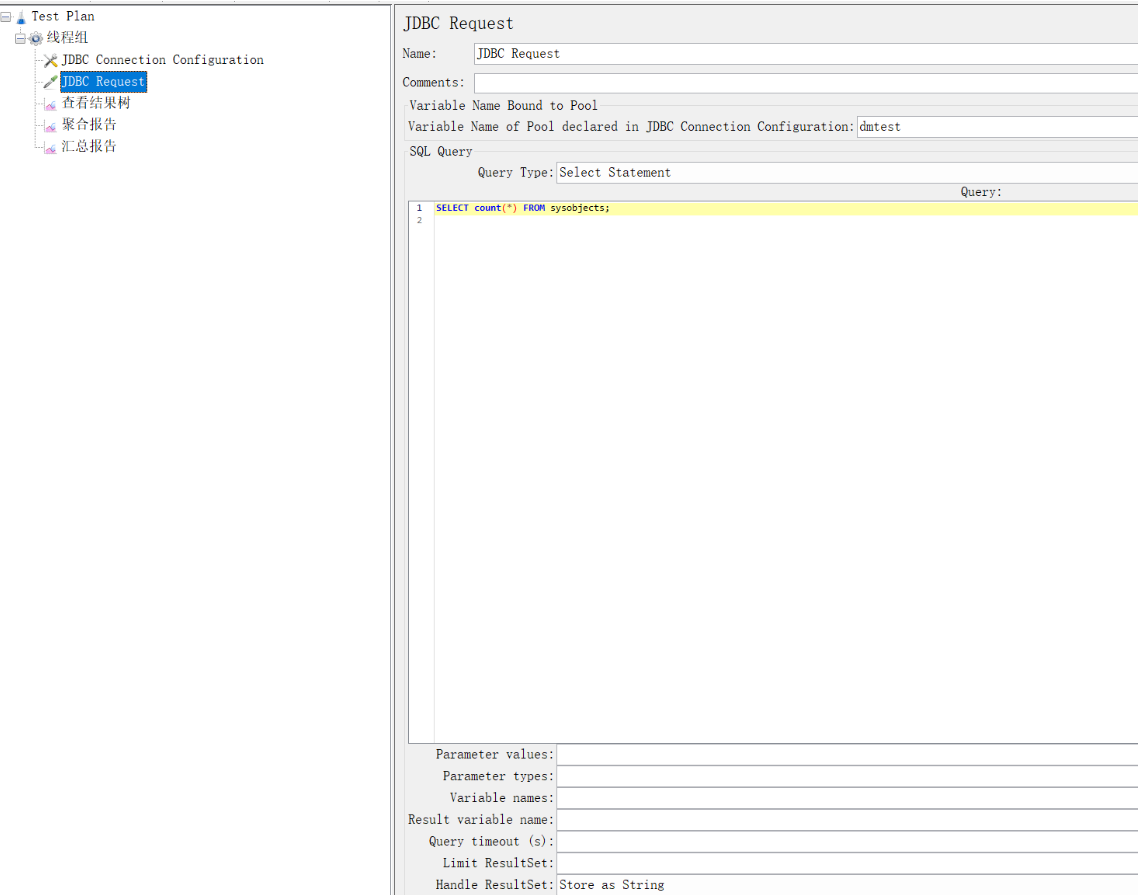Click the Limit ResultSet field
1138x895 pixels.
tap(847, 864)
